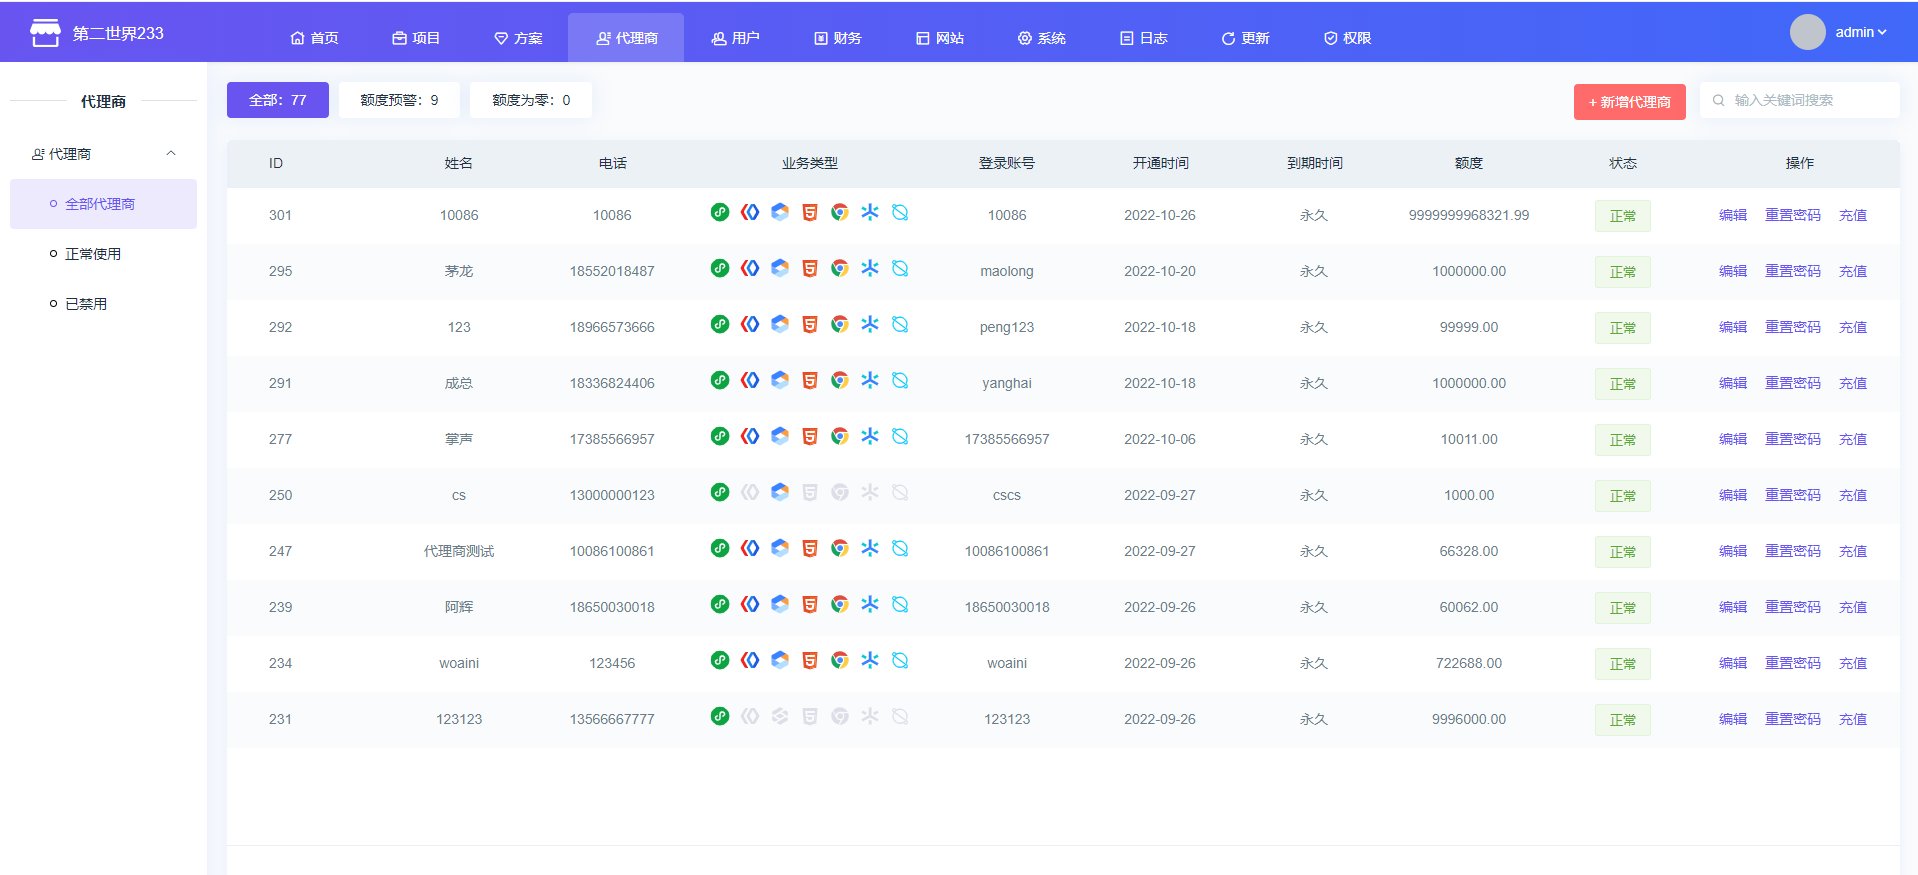1918x875 pixels.
Task: Open the 项目 nav tab
Action: tap(416, 38)
